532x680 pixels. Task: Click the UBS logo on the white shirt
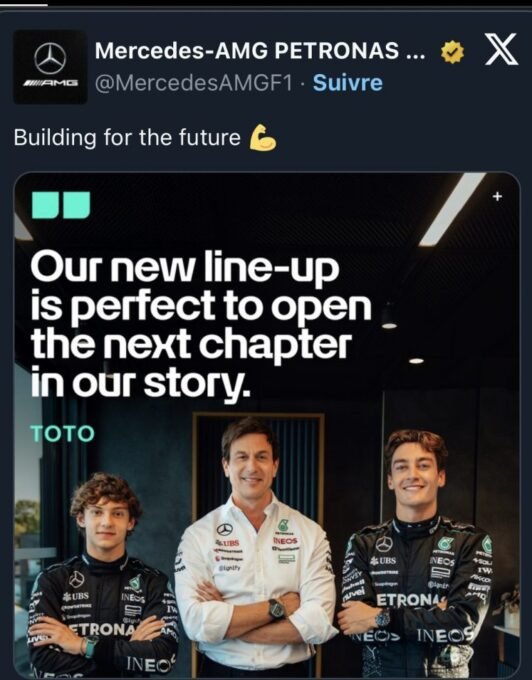click(228, 543)
